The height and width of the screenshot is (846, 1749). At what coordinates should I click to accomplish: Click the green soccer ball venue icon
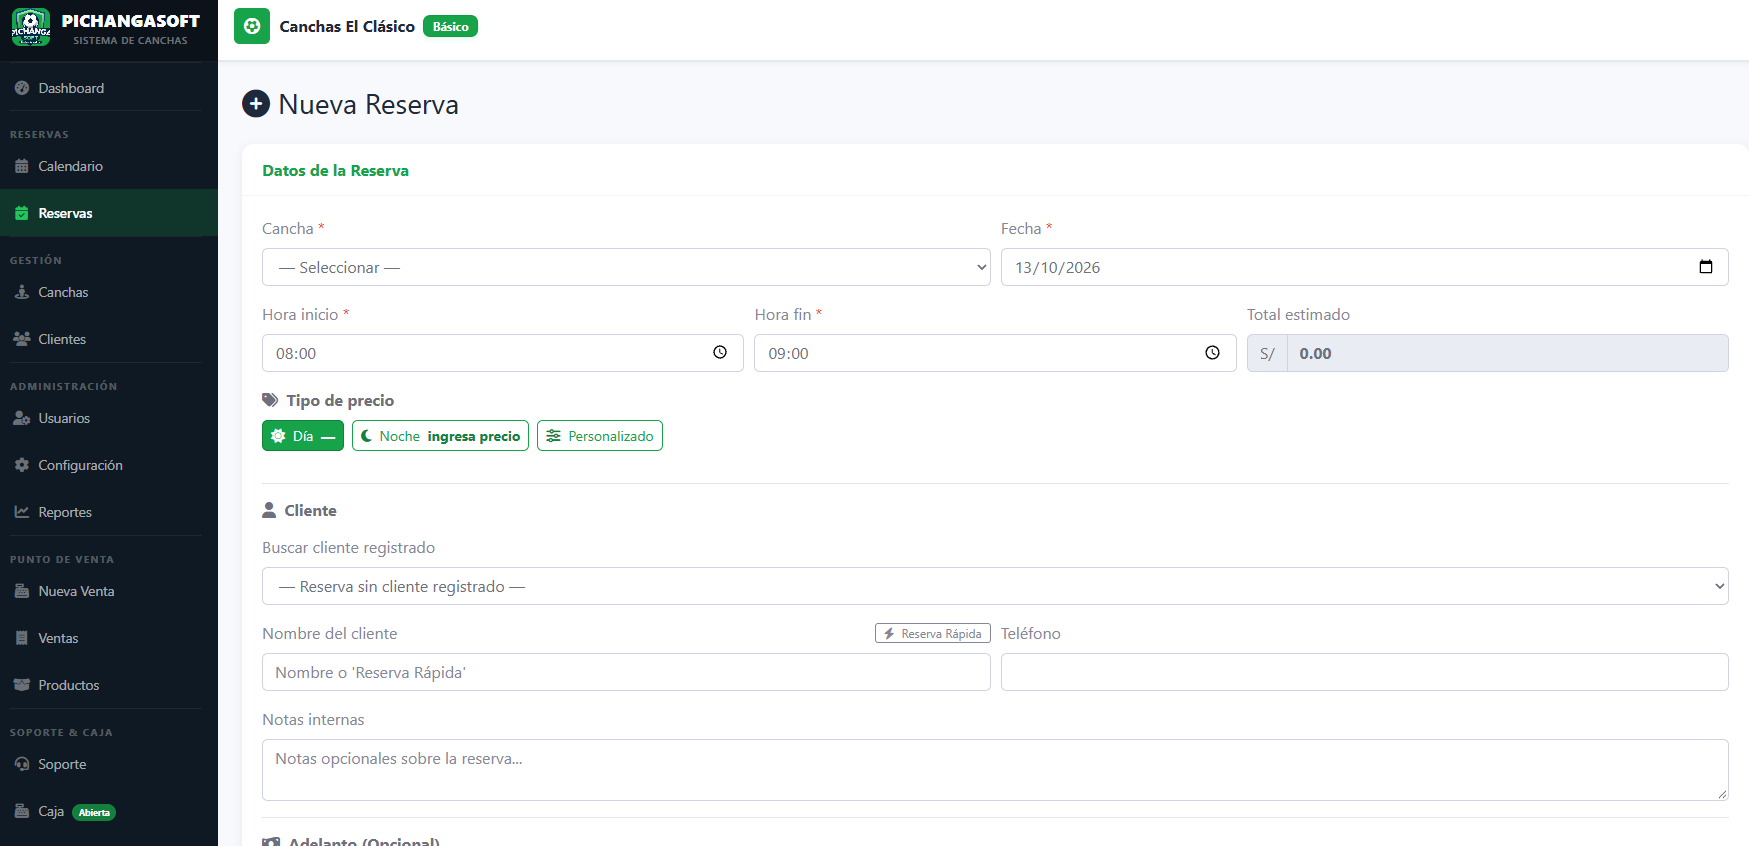(x=252, y=26)
